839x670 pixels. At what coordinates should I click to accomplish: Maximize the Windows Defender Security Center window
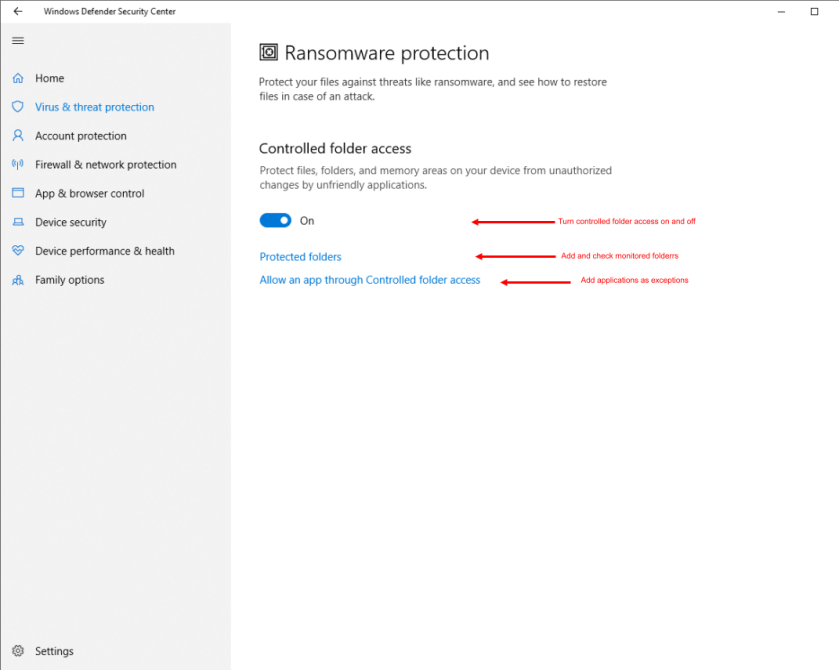point(813,11)
